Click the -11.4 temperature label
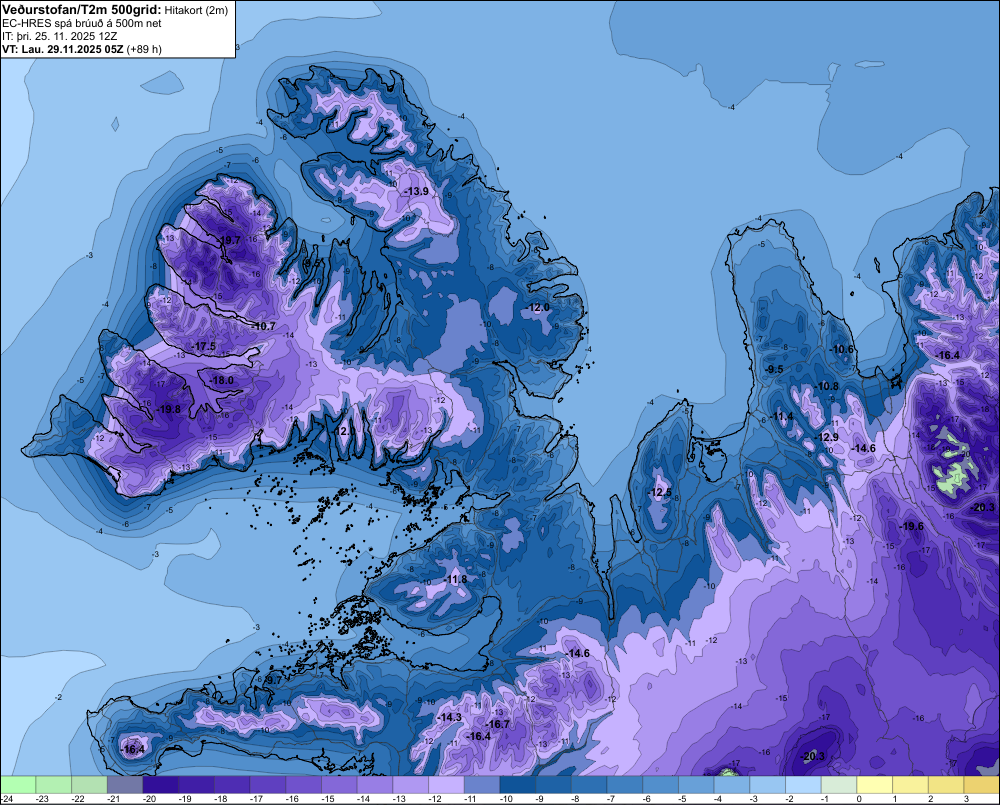The image size is (1000, 805). (782, 417)
